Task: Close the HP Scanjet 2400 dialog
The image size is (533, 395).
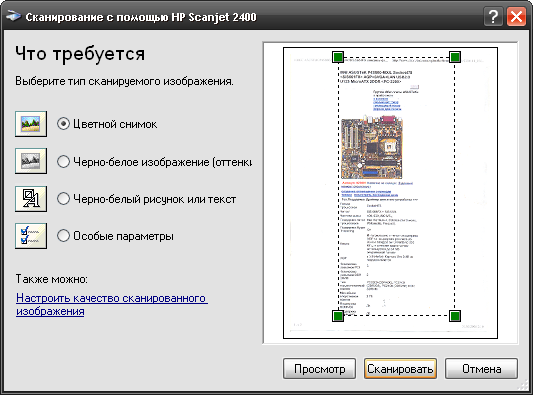Action: [516, 16]
